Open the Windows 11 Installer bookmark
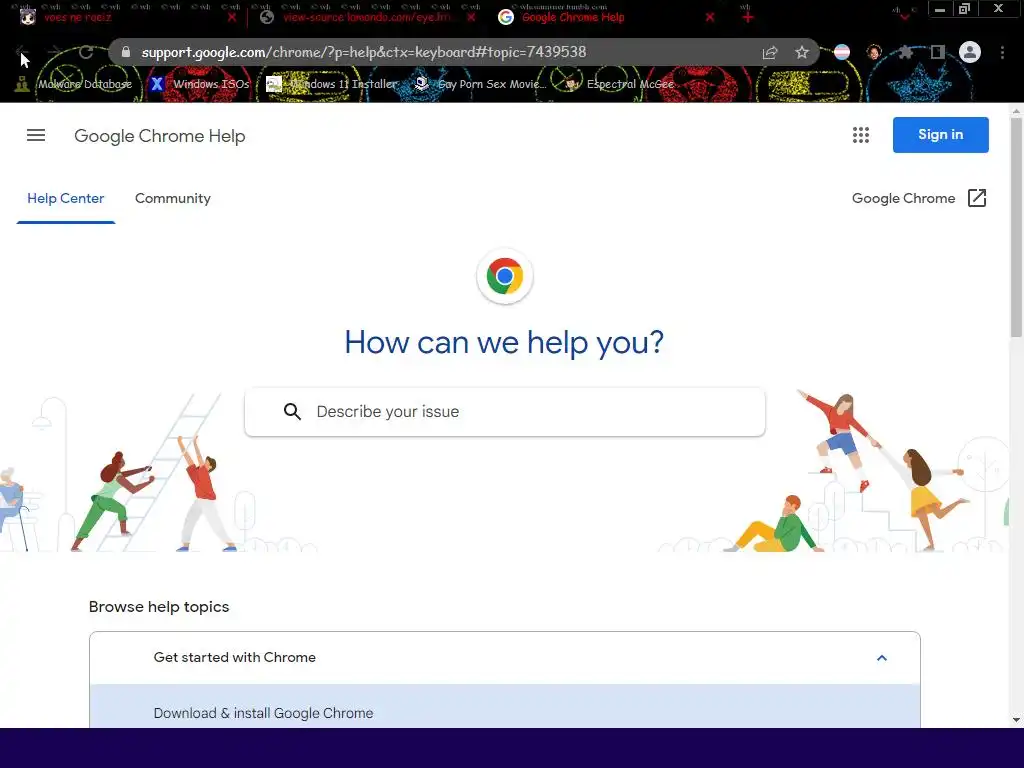1024x768 pixels. pyautogui.click(x=332, y=84)
